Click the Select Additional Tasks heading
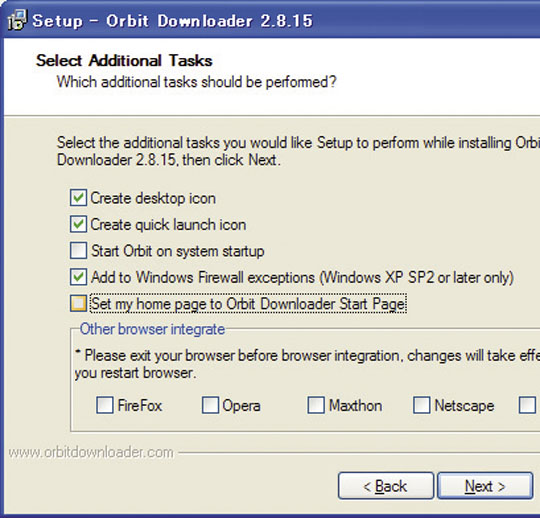 [x=124, y=61]
